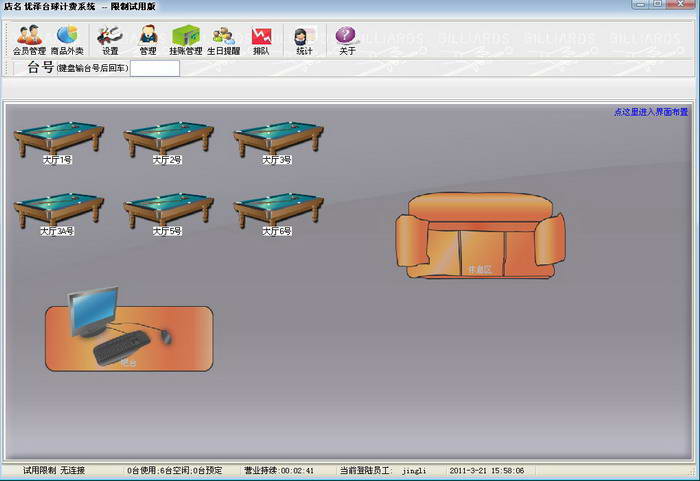Open 会员管理 member management icon

(29, 40)
